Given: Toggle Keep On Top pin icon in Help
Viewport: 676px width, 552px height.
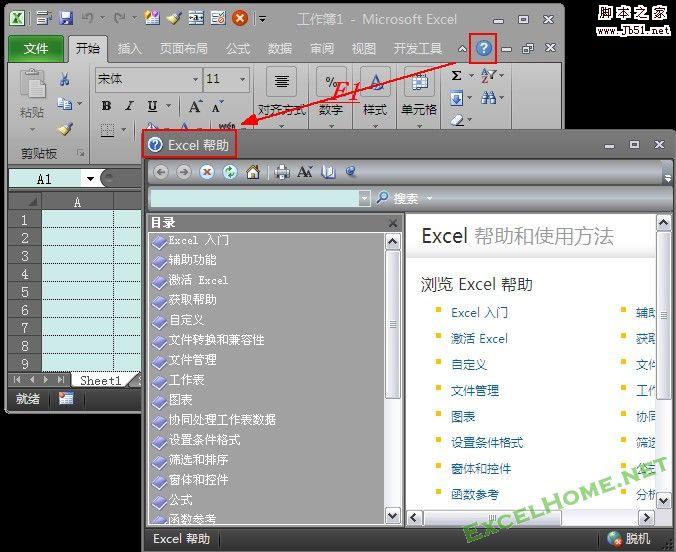Looking at the screenshot, I should click(351, 171).
